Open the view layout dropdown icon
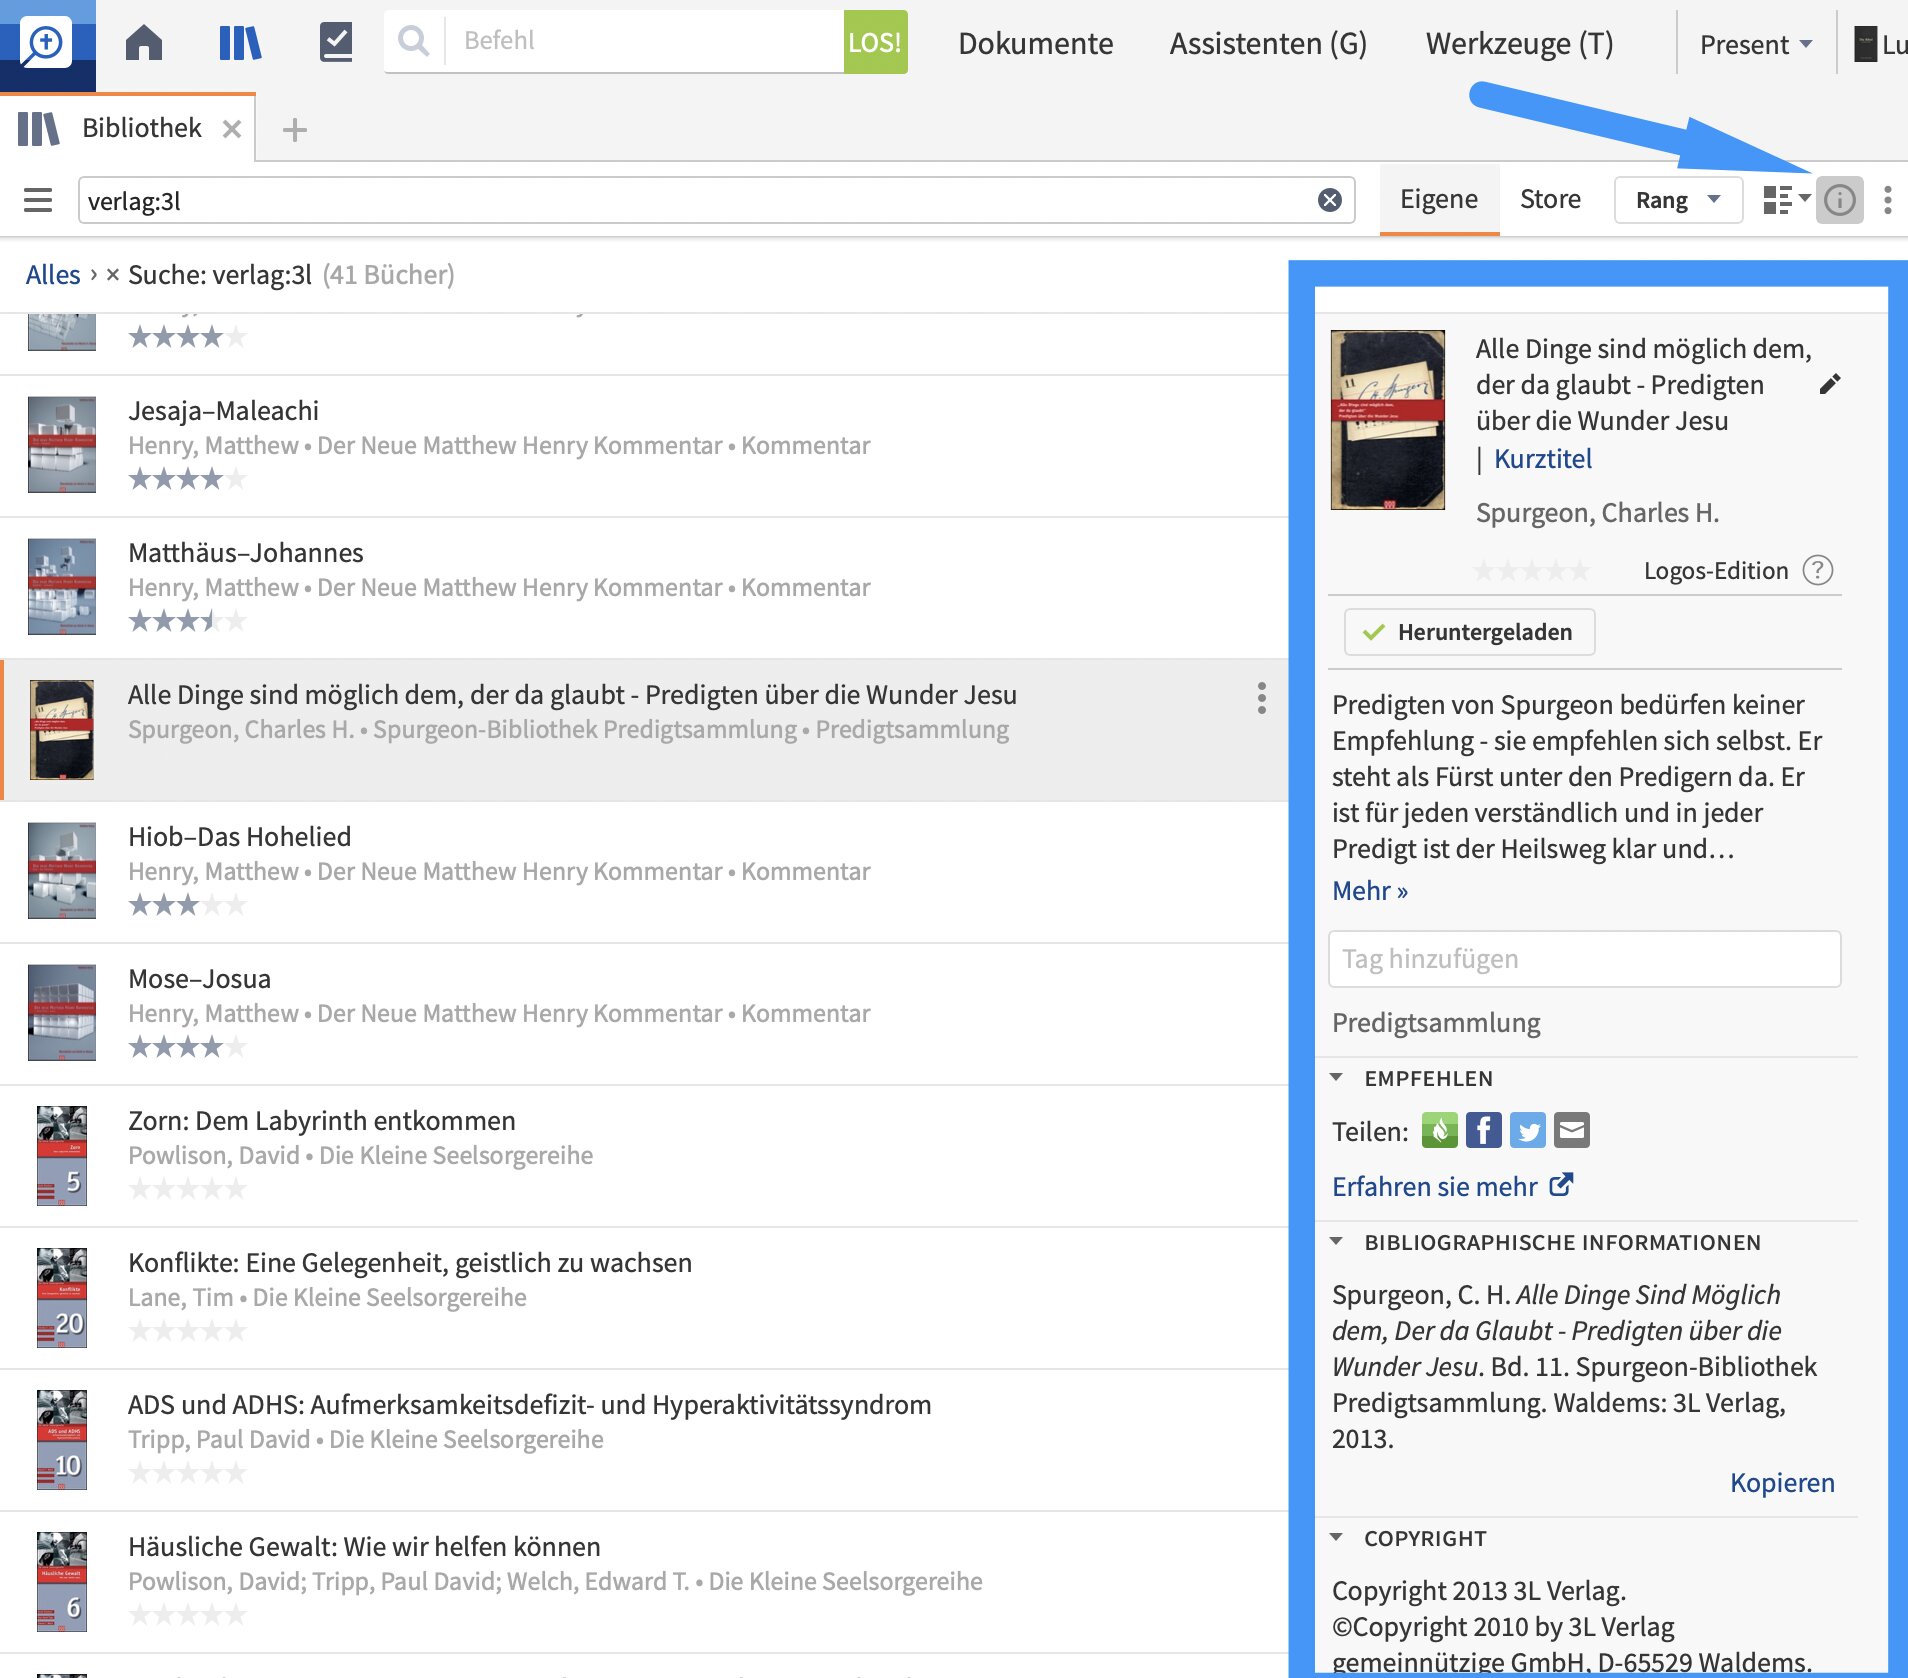The width and height of the screenshot is (1908, 1678). (x=1786, y=200)
